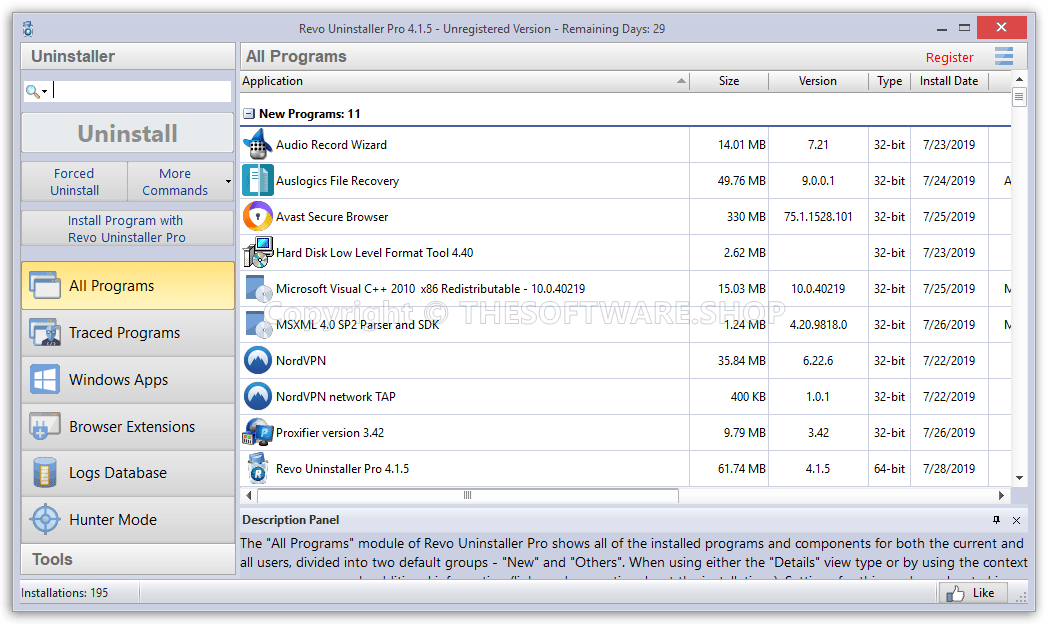Select the Proxifier version 3.42 row text
1048x624 pixels.
330,433
